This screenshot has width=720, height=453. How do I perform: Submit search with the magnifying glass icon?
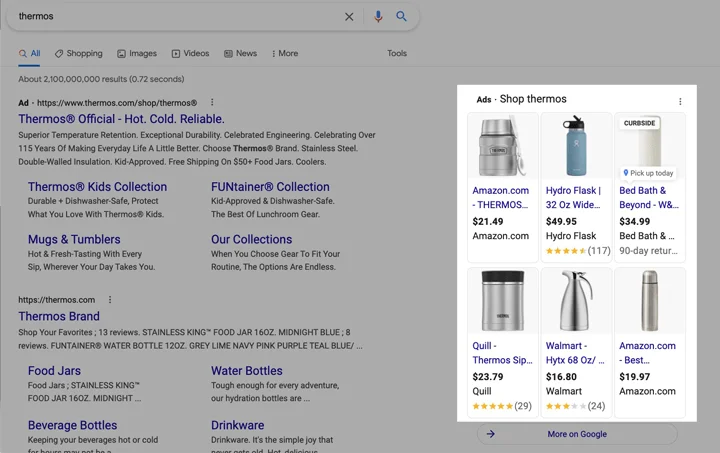(401, 17)
